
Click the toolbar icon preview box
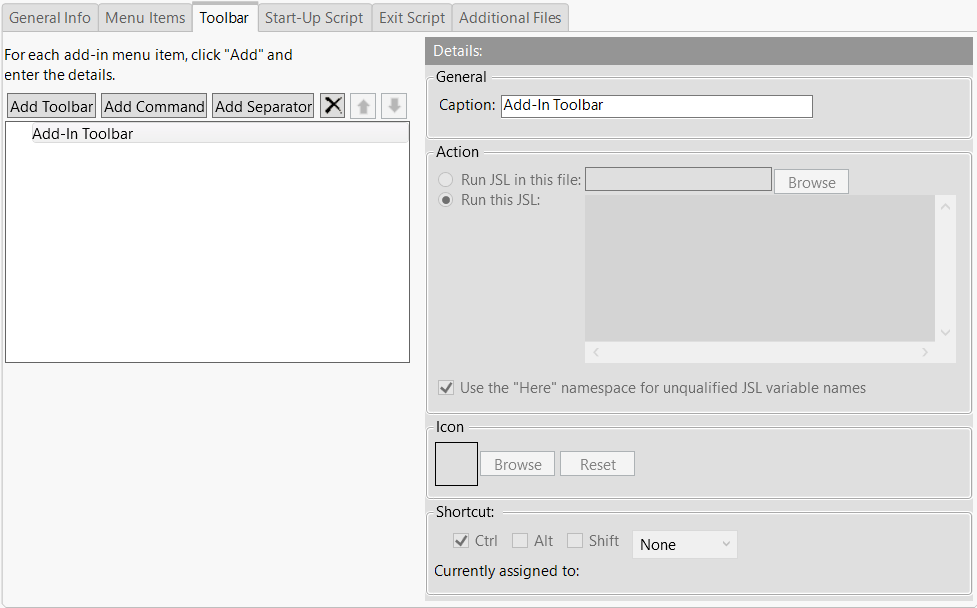click(x=456, y=463)
